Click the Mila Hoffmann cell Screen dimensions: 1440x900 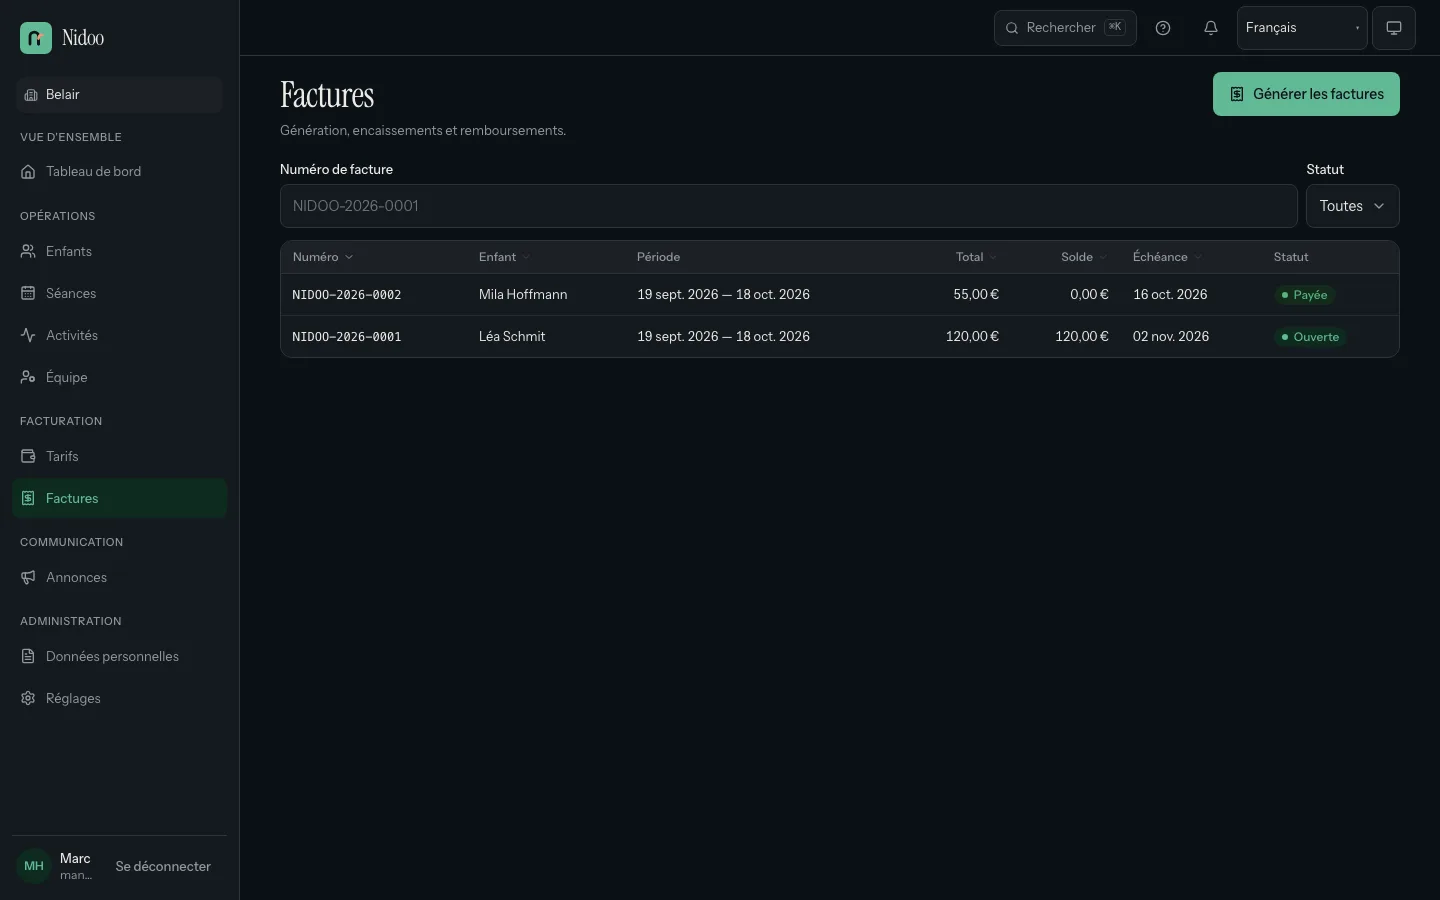coord(523,295)
